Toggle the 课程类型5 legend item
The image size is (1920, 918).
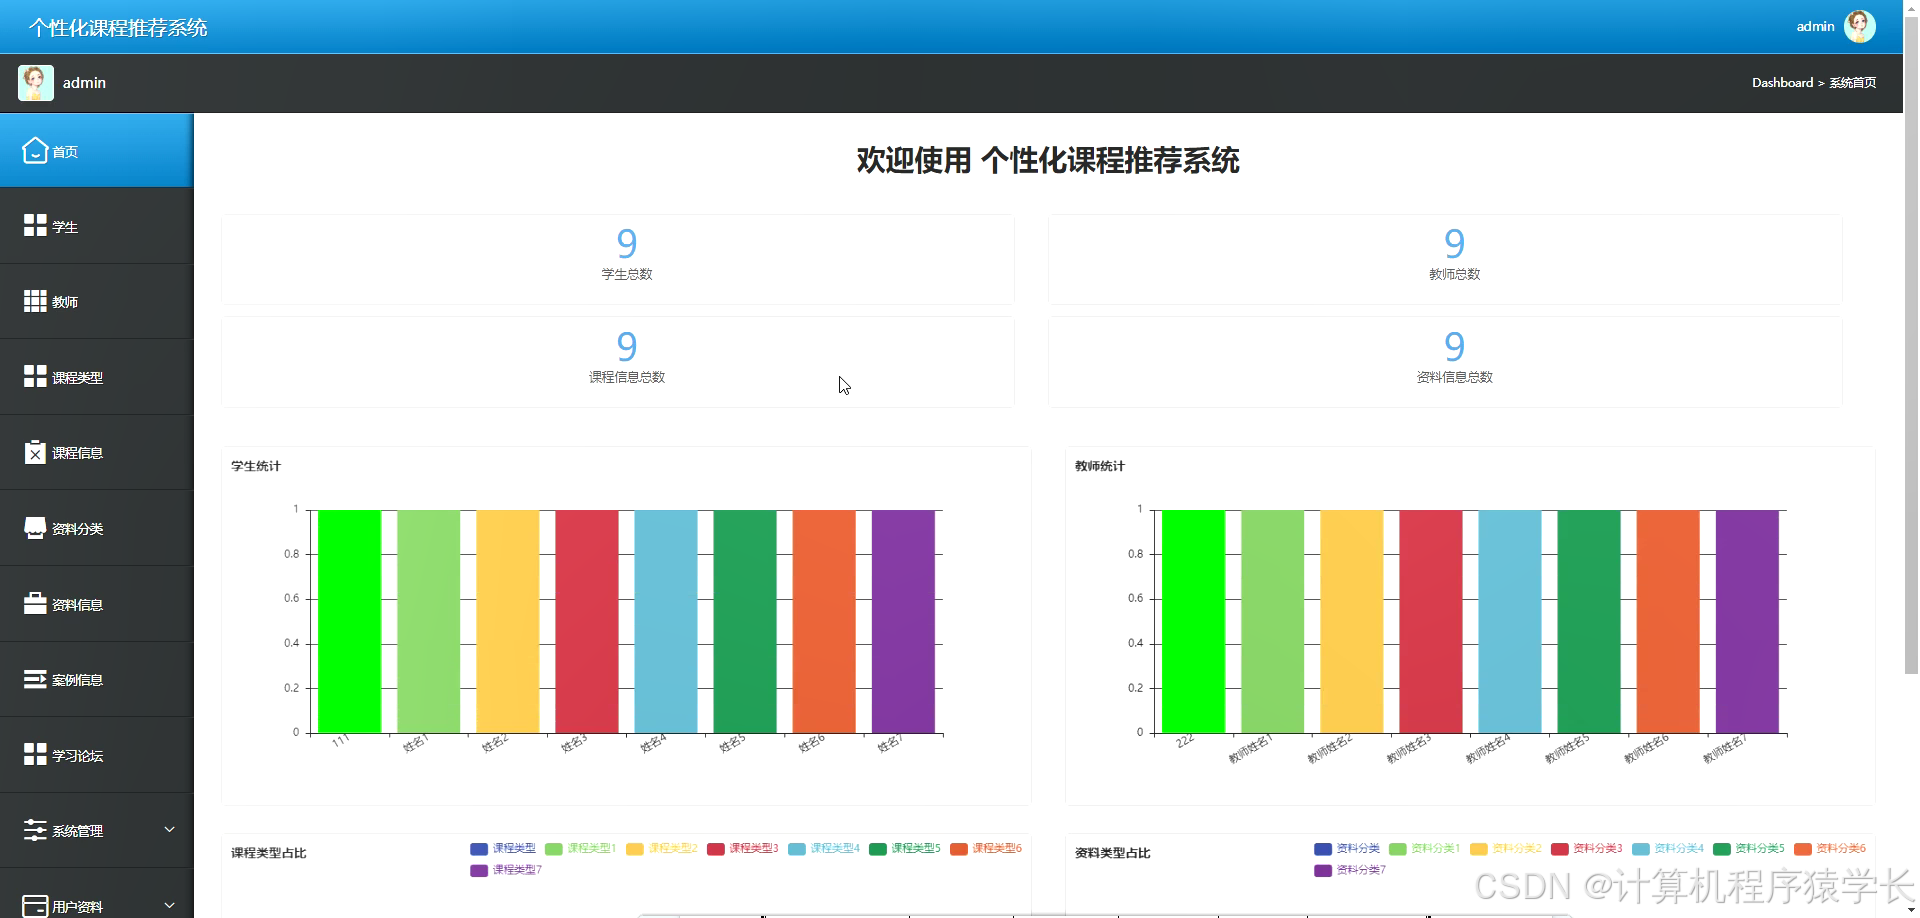[904, 848]
